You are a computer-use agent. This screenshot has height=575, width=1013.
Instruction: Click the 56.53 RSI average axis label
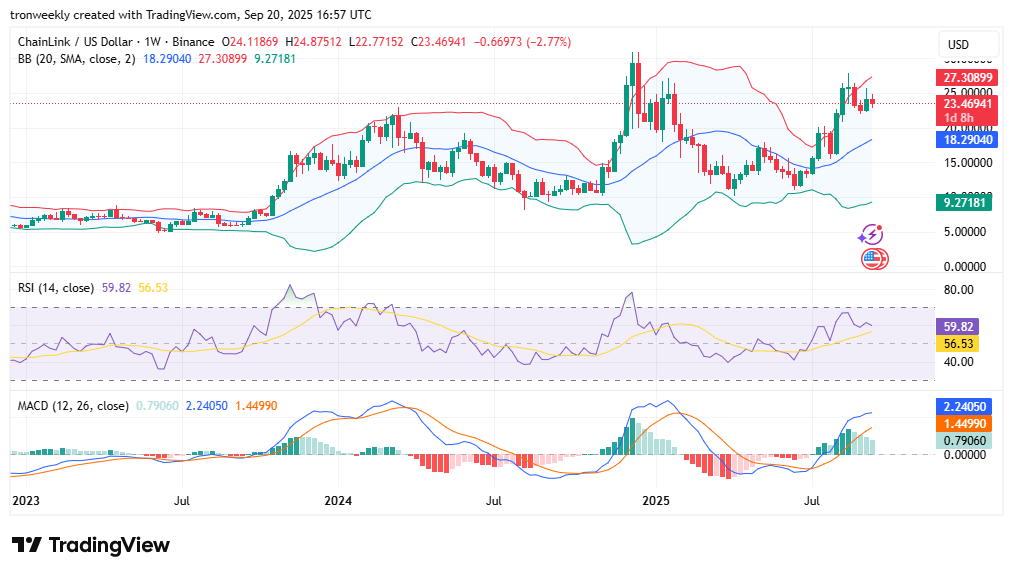tap(958, 344)
